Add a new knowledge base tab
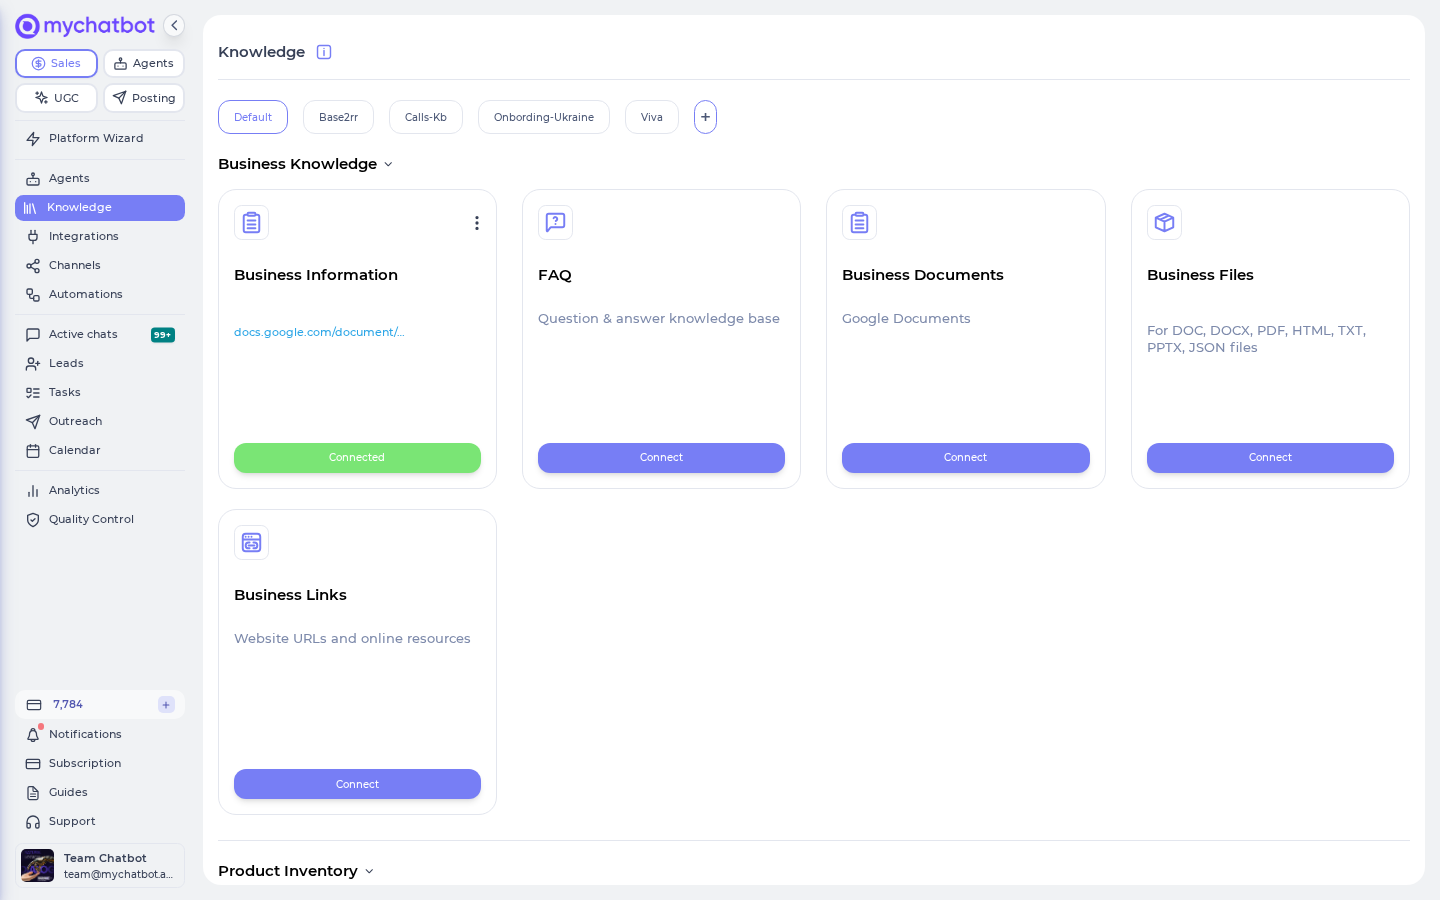This screenshot has width=1440, height=900. pyautogui.click(x=705, y=117)
